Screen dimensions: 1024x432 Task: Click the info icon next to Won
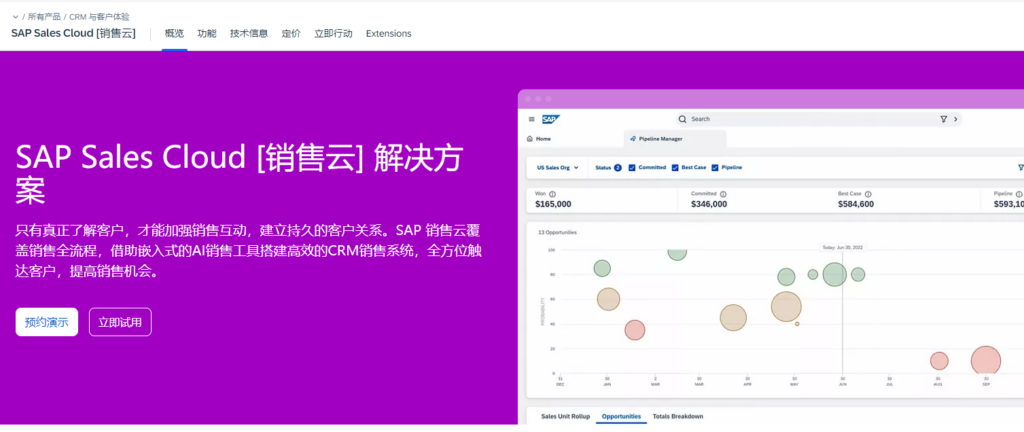point(552,194)
